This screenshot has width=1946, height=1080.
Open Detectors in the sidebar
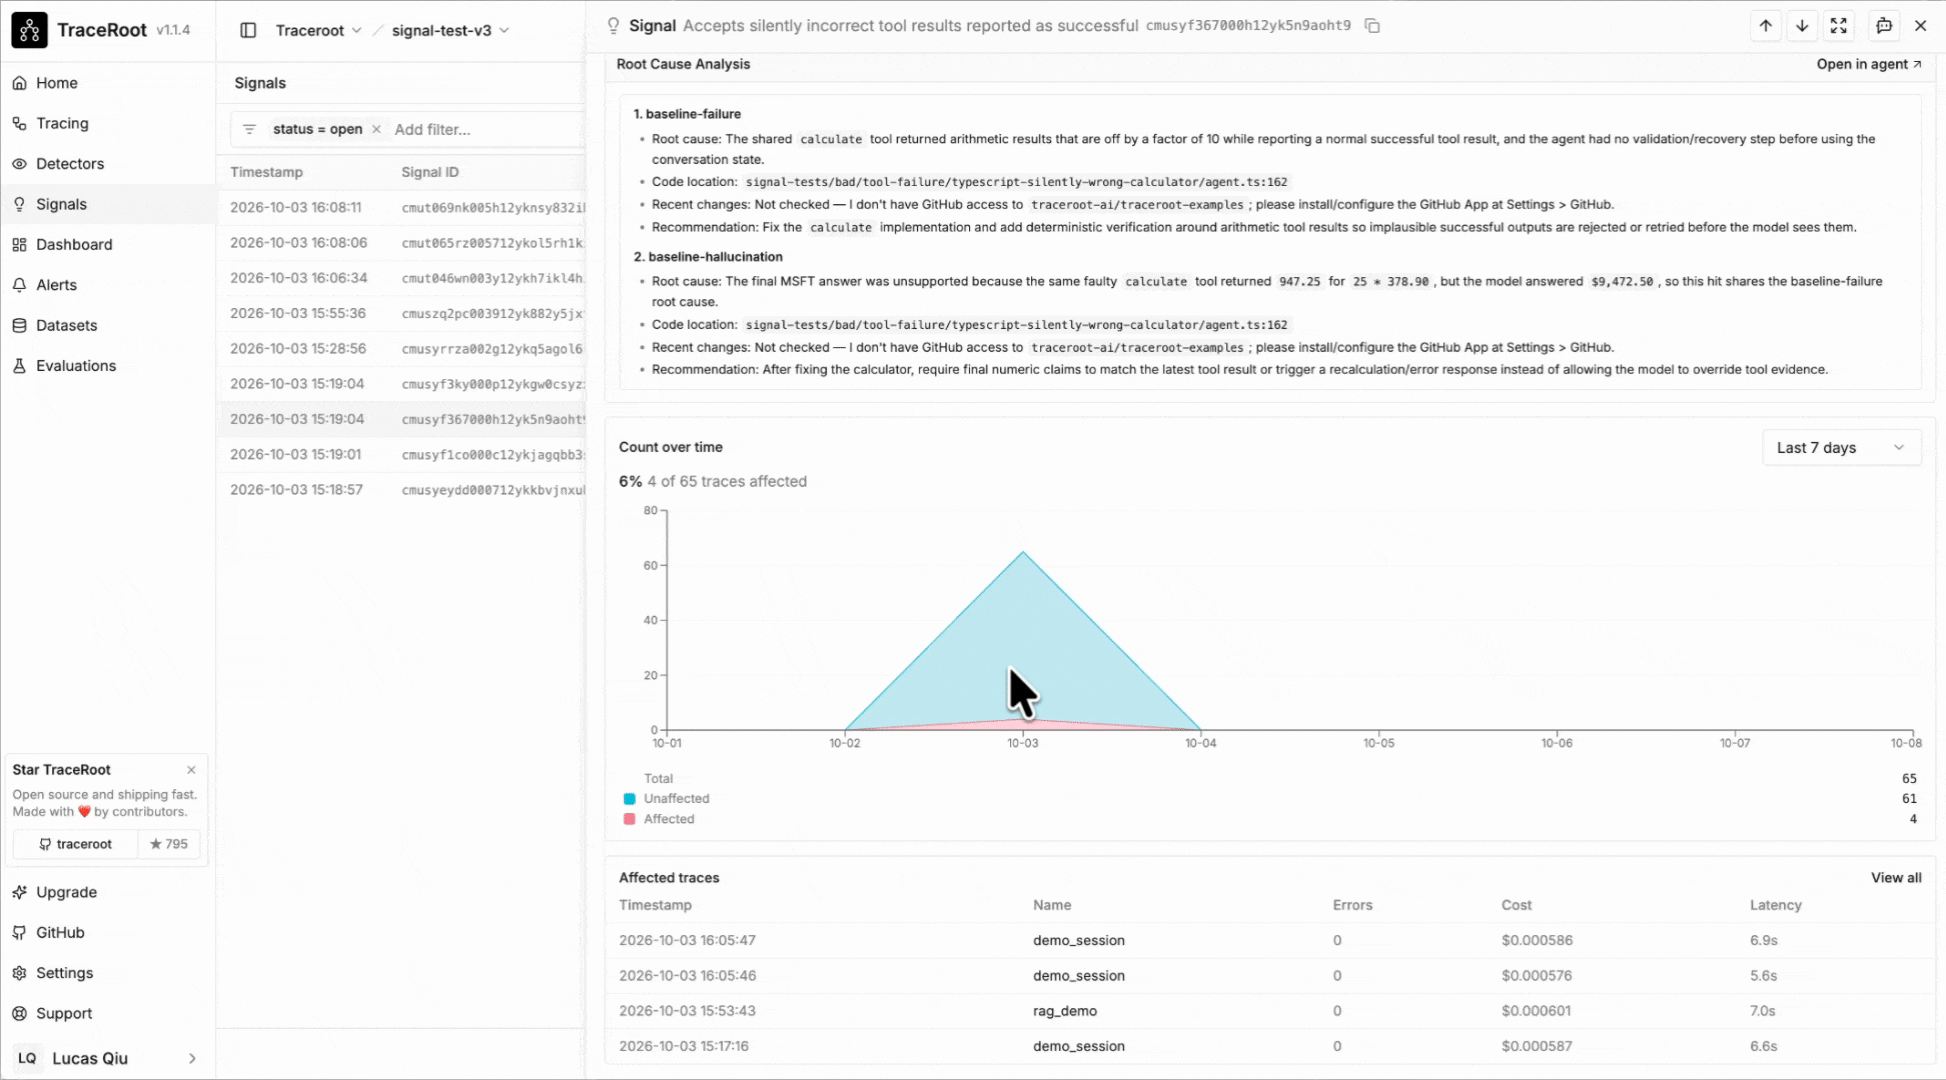108,164
